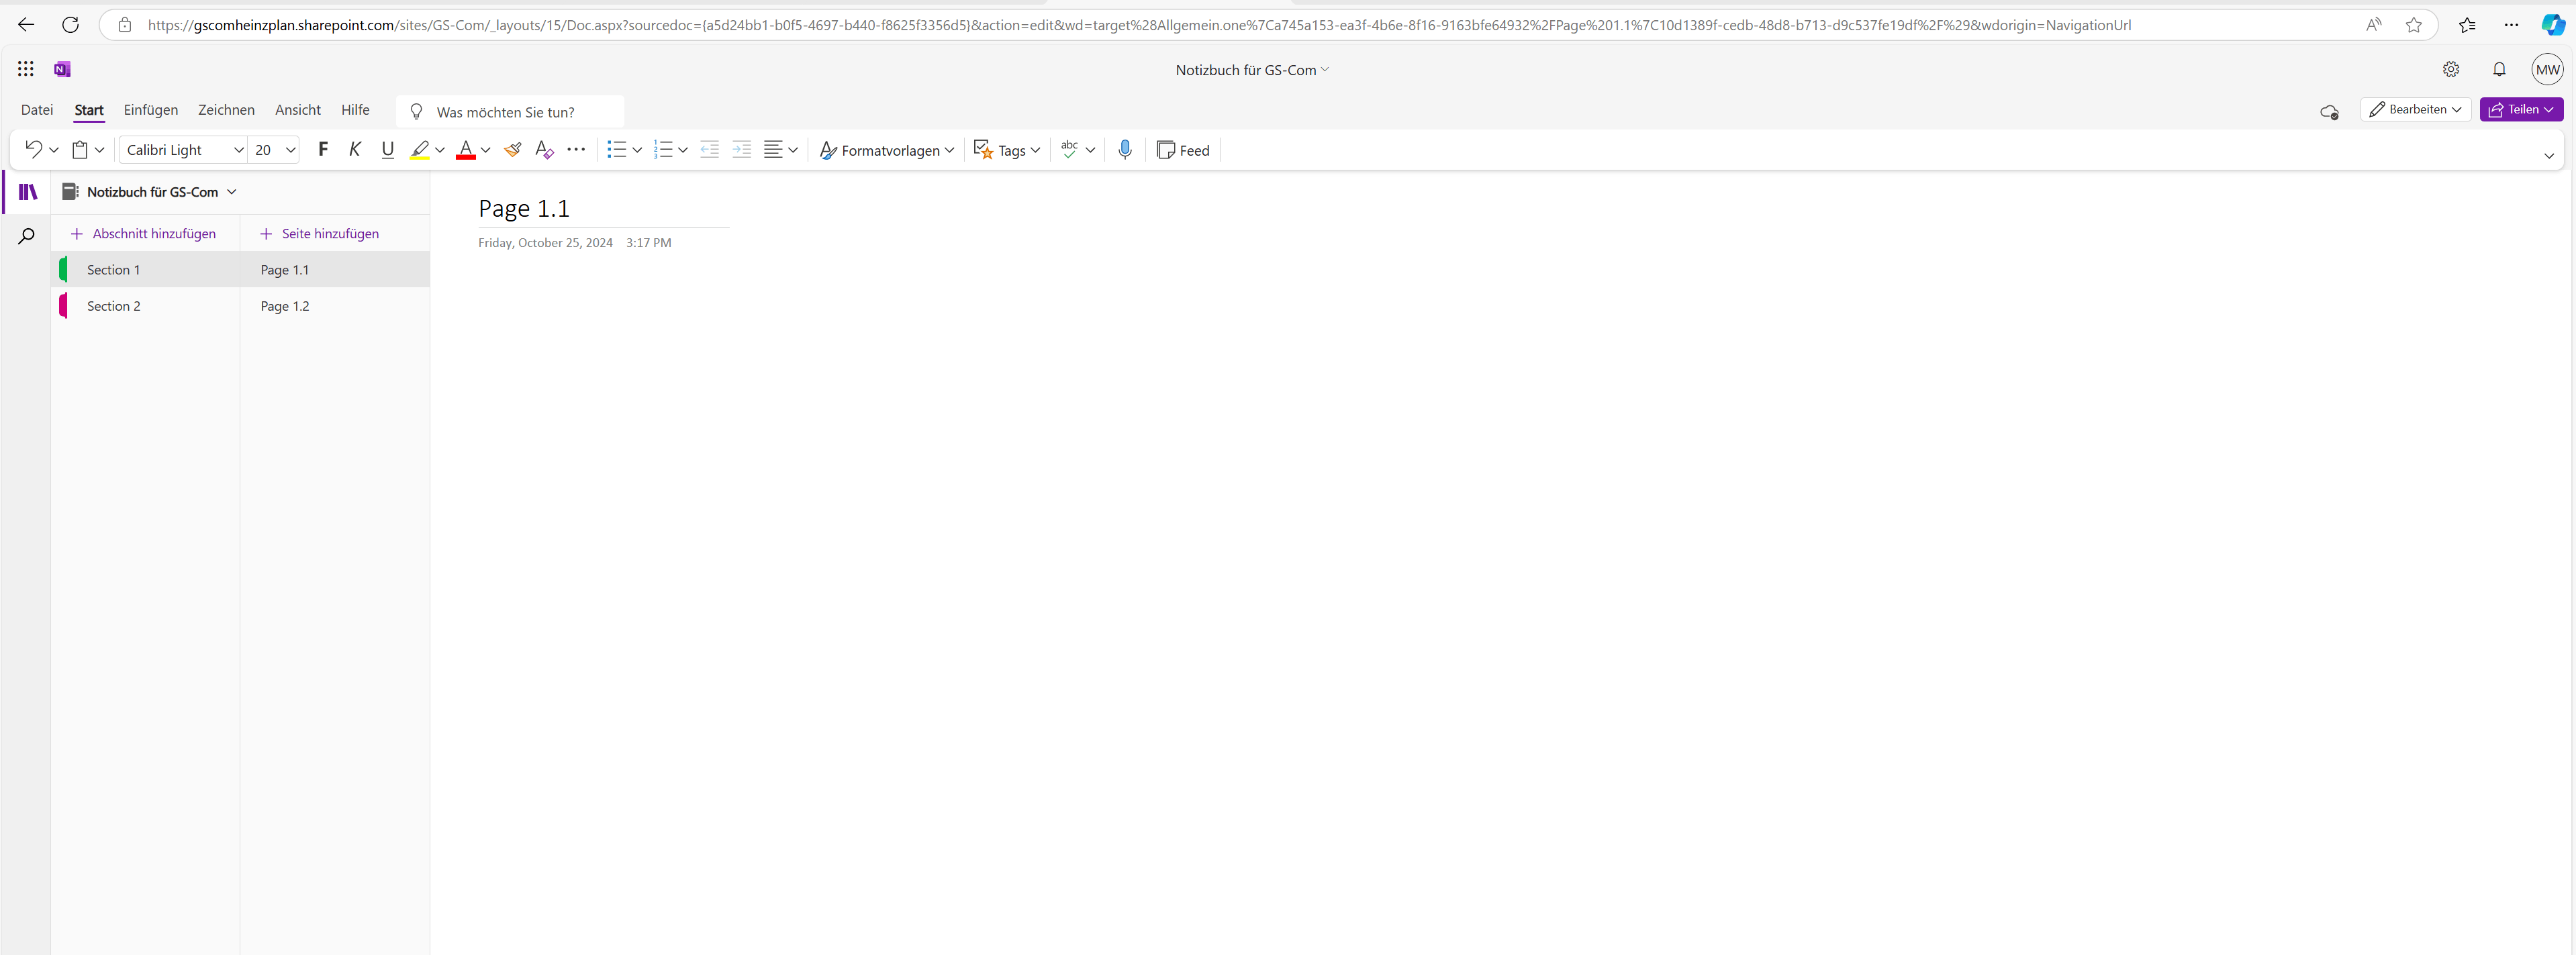Toggle italic formatting (K)
The image size is (2576, 955).
[355, 150]
